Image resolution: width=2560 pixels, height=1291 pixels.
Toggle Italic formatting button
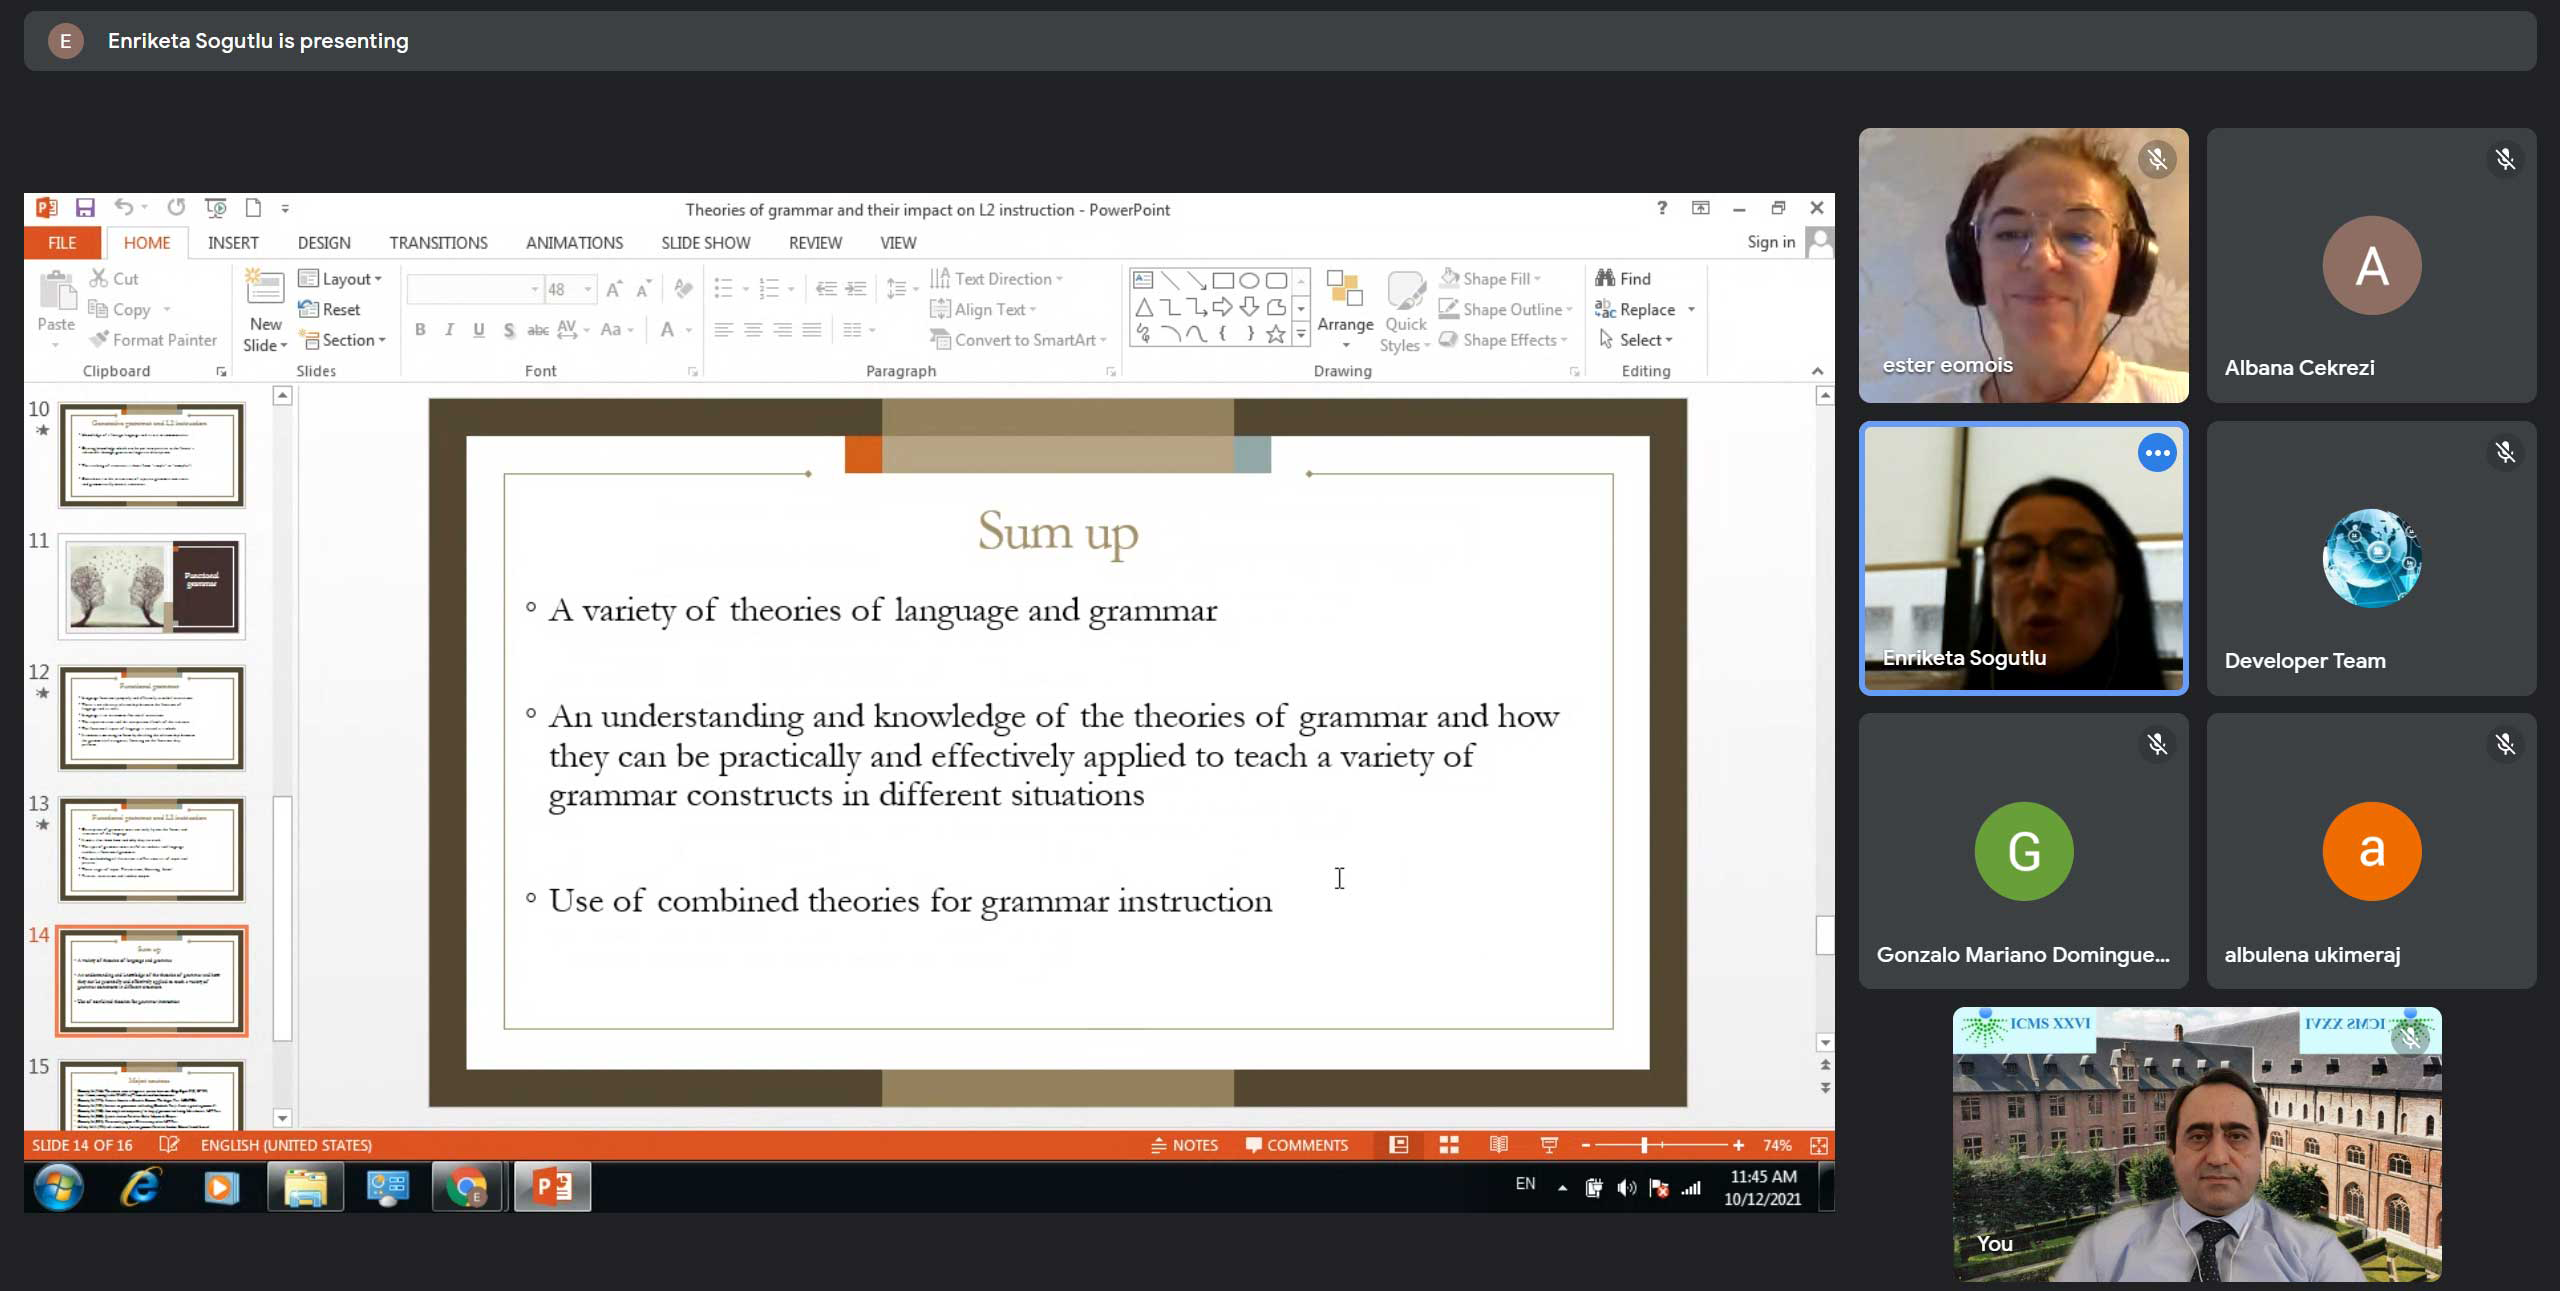(x=449, y=330)
